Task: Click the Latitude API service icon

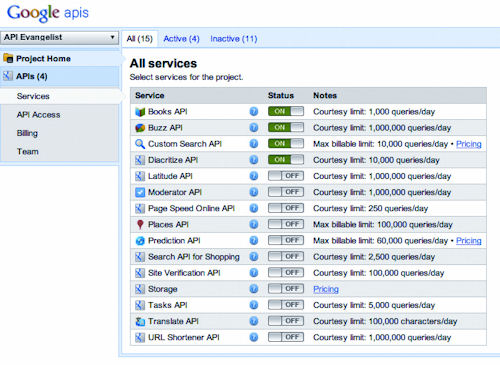Action: pos(140,176)
